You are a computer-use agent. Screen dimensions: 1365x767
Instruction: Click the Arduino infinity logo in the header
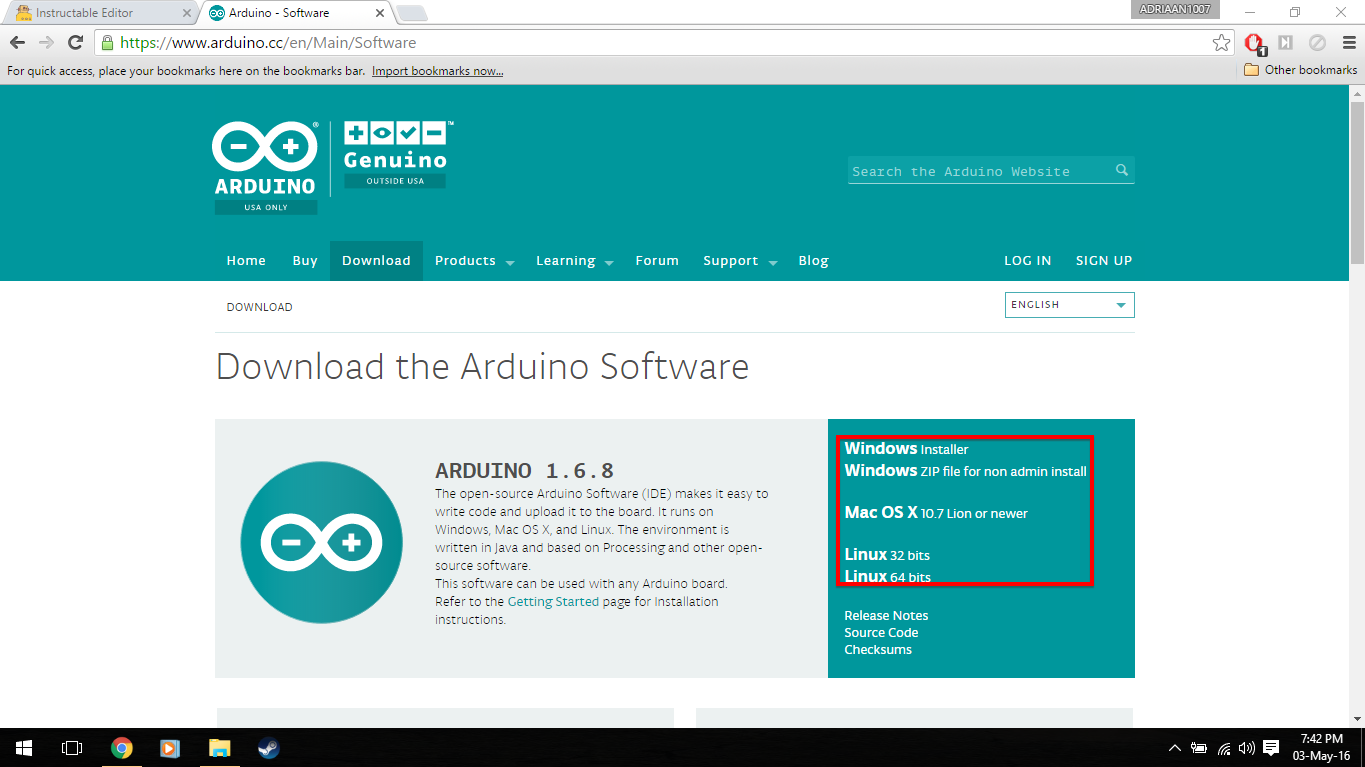(265, 159)
